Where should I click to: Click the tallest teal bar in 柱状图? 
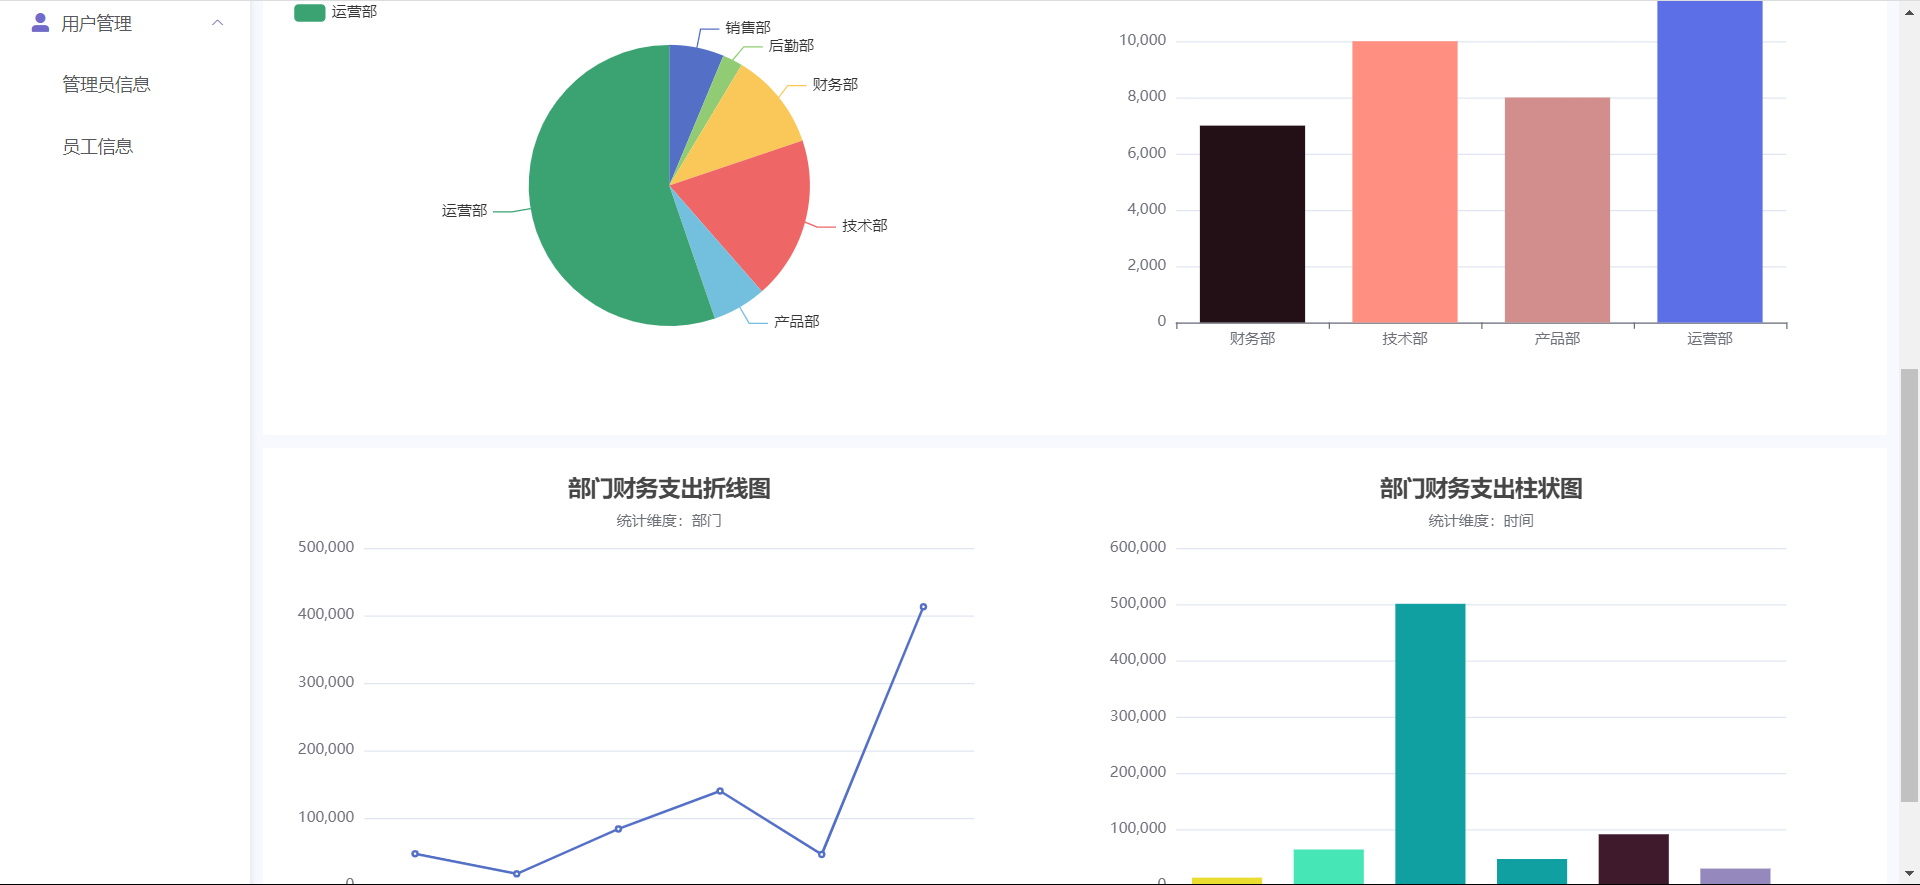click(x=1430, y=743)
